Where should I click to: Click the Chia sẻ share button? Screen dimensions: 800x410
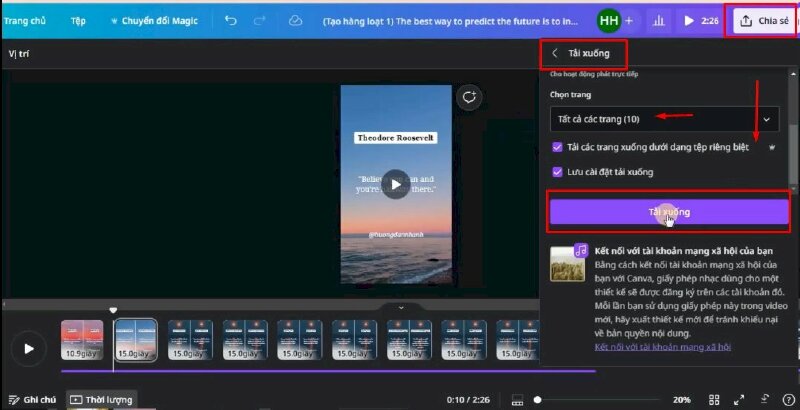pyautogui.click(x=764, y=21)
